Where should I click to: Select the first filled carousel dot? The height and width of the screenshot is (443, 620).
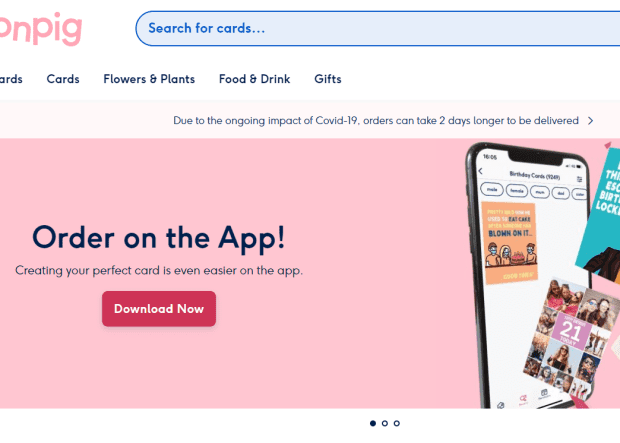[373, 423]
